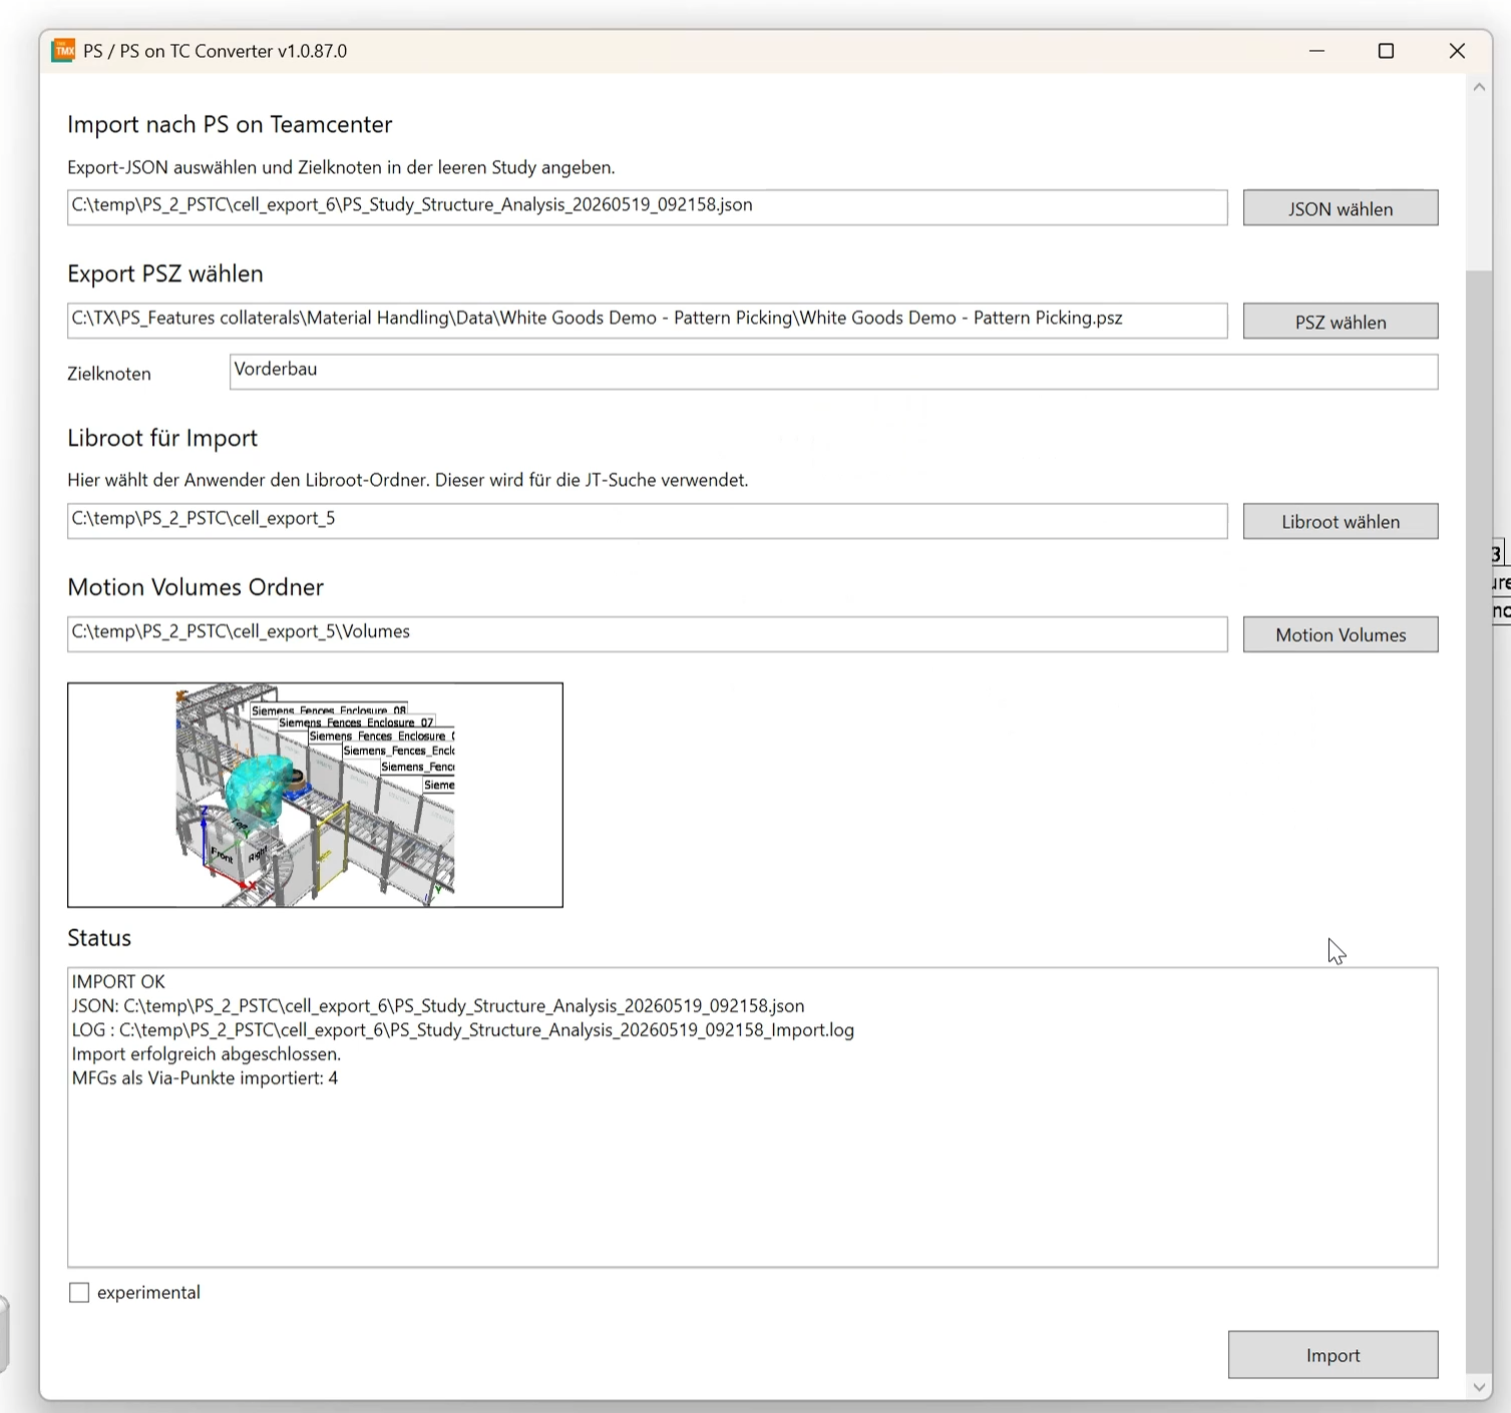
Task: Maximize the converter window
Action: click(1386, 50)
